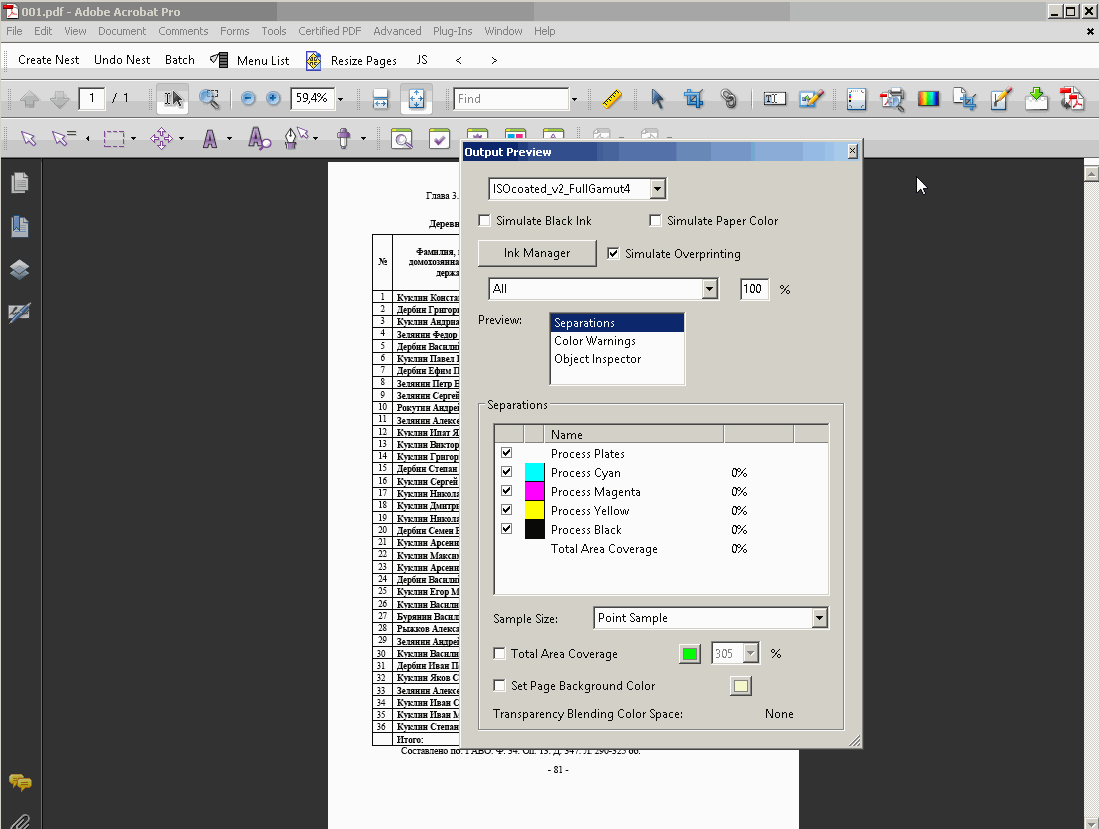Enable the Total Area Coverage checkbox
The width and height of the screenshot is (1099, 829).
500,654
